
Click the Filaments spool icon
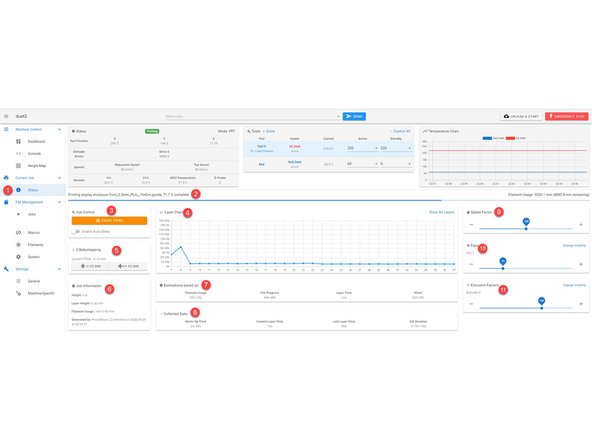[18, 245]
